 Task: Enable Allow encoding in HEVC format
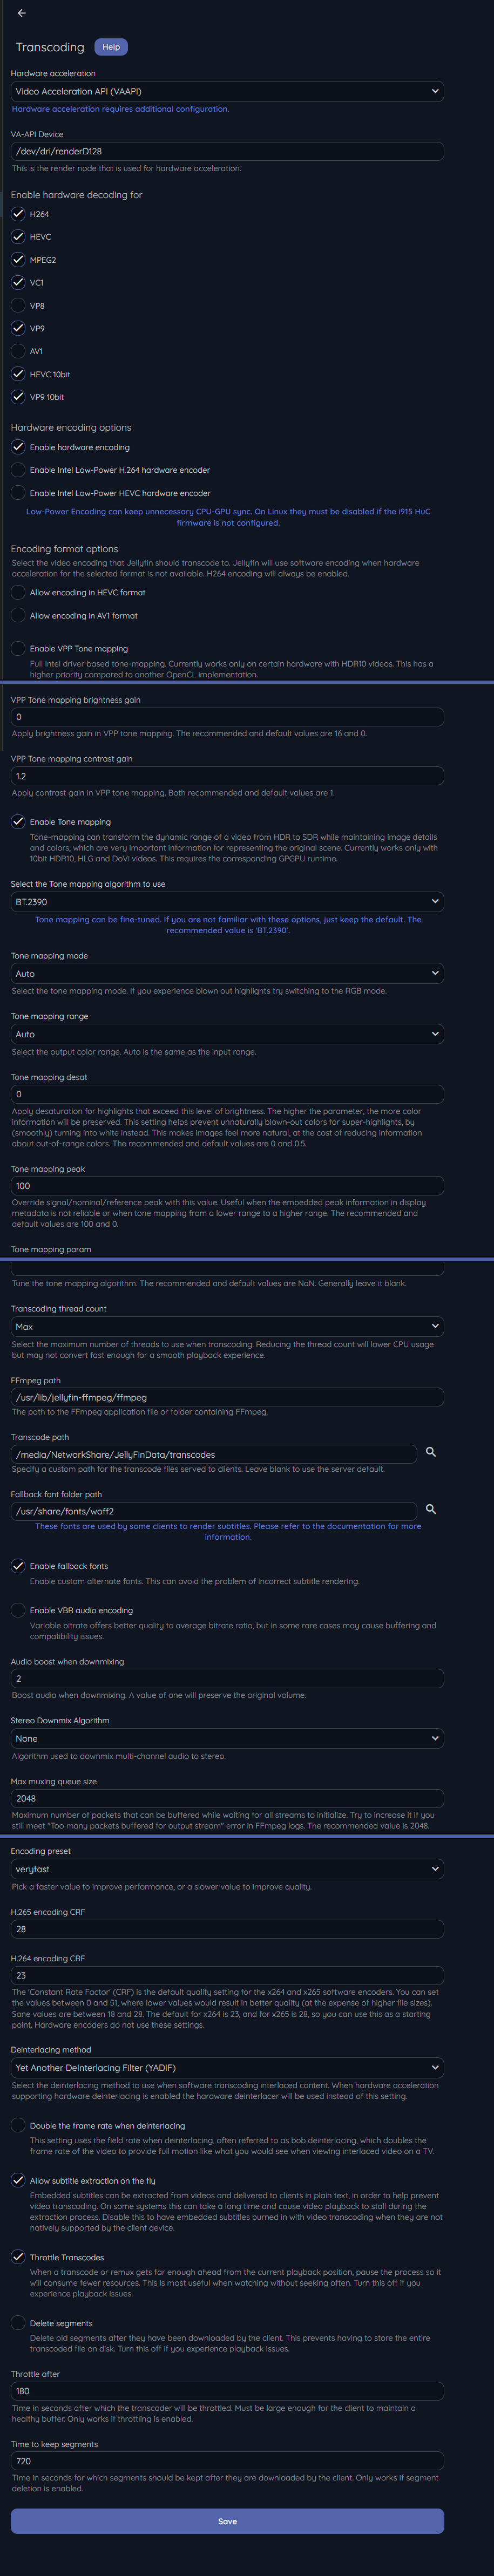coord(18,592)
